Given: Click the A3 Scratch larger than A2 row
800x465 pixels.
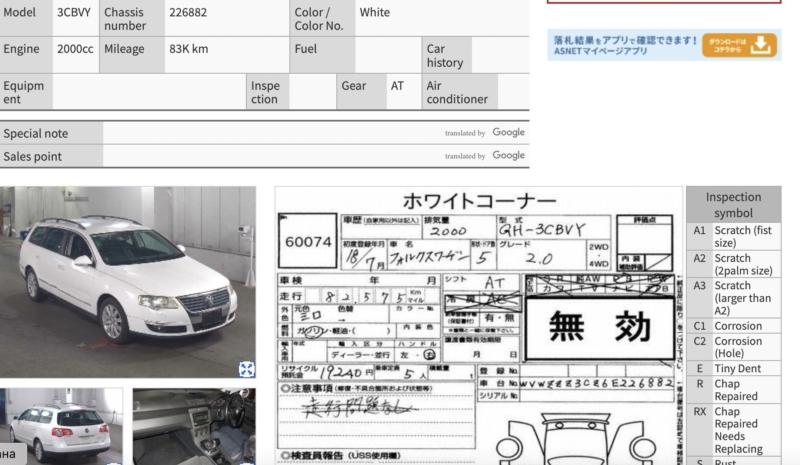Looking at the screenshot, I should 733,298.
